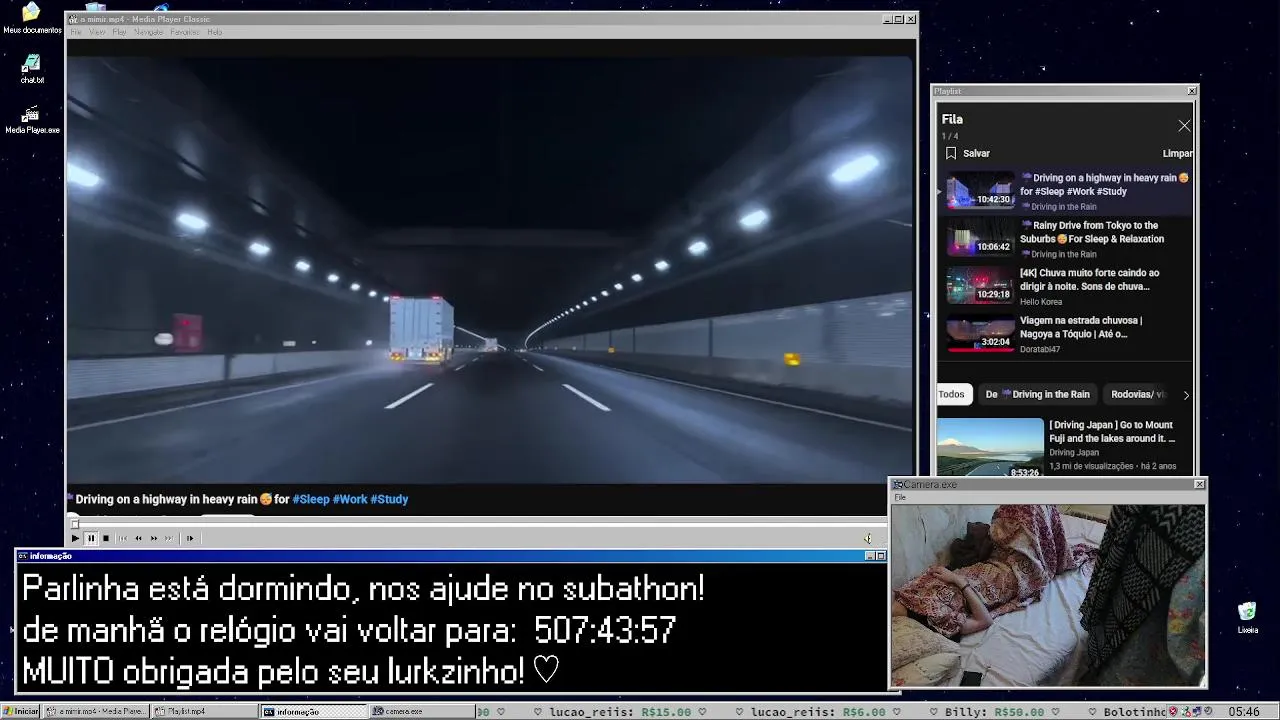1280x720 pixels.
Task: Select Viagem na estrada chuvosa thumbnail
Action: click(980, 333)
